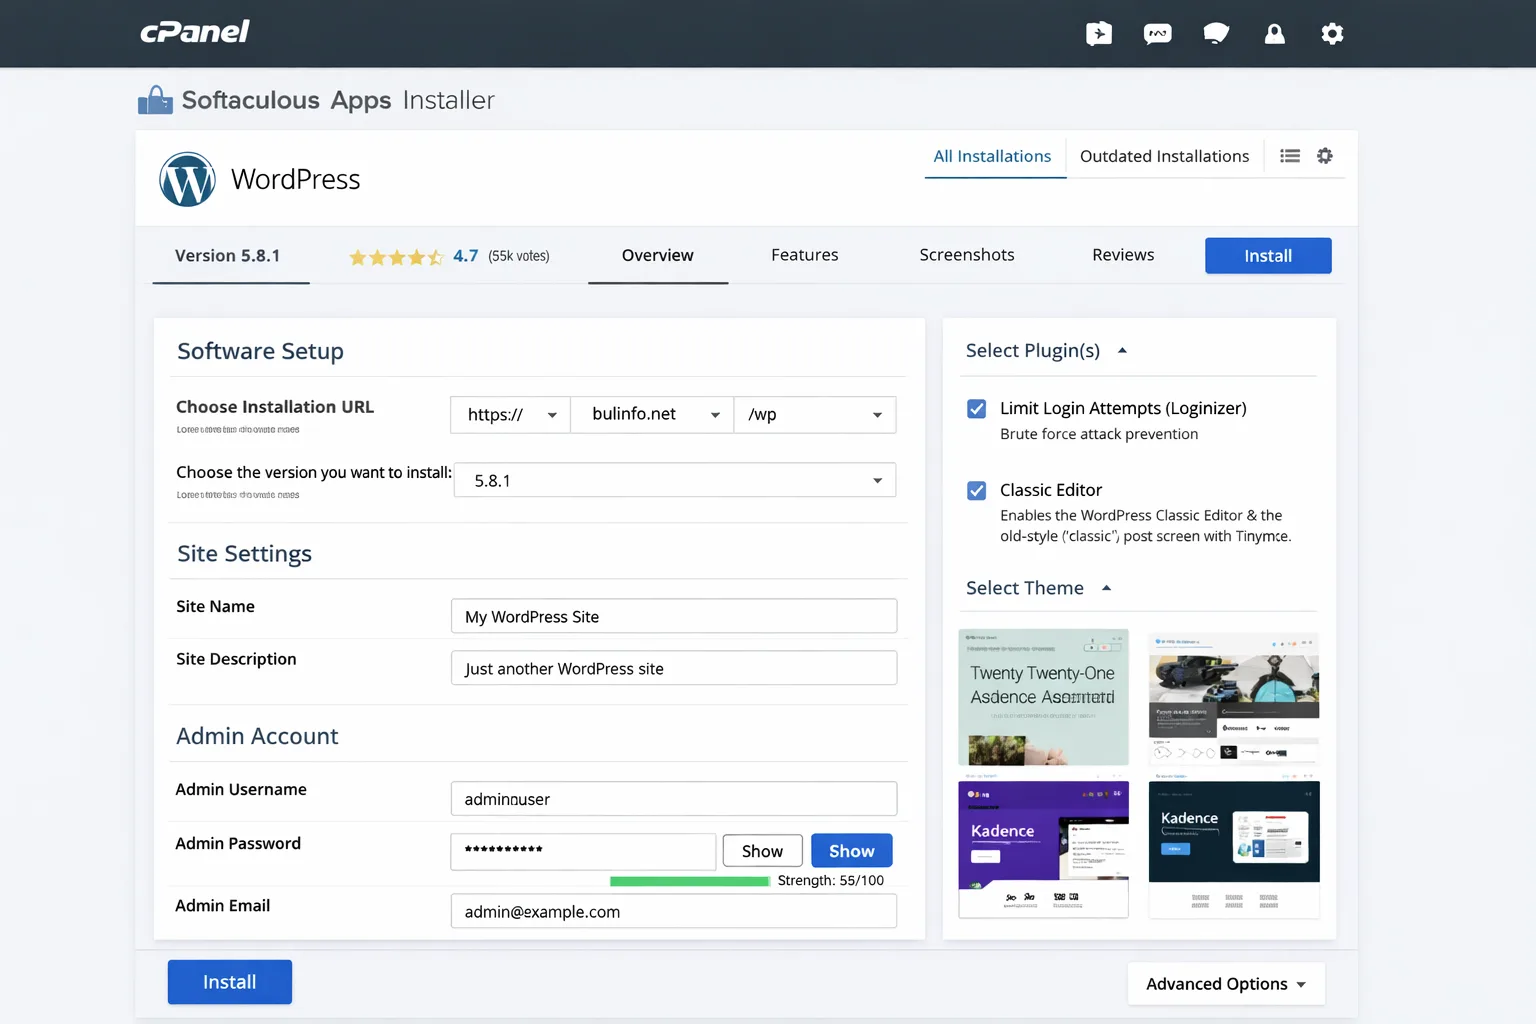Click the 4.7 rating value

465,256
